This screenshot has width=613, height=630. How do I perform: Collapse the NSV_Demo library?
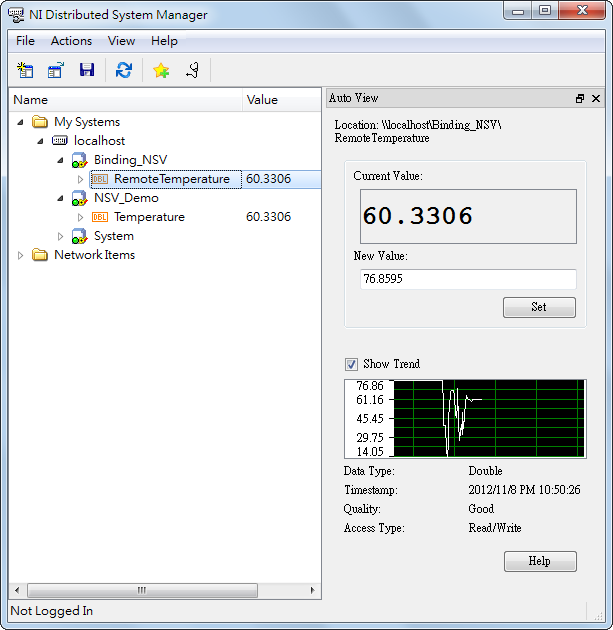[x=60, y=198]
